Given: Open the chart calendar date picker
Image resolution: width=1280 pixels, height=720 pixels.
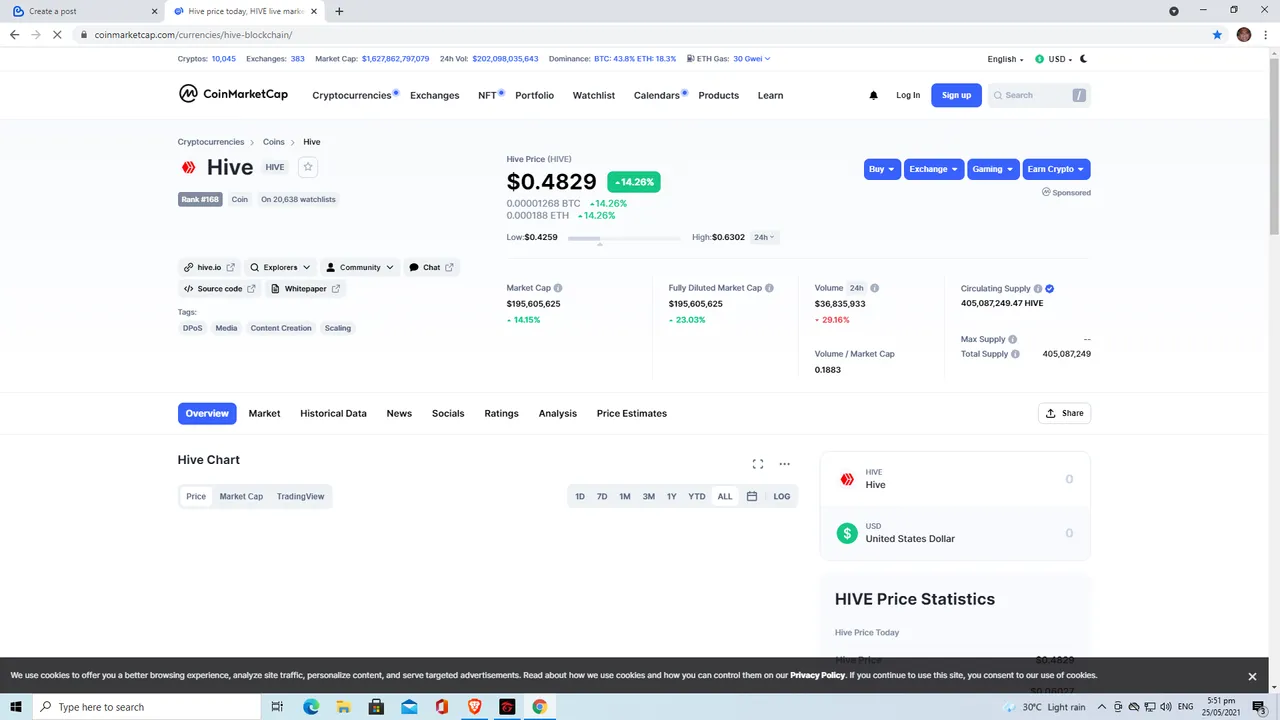Looking at the screenshot, I should 751,496.
